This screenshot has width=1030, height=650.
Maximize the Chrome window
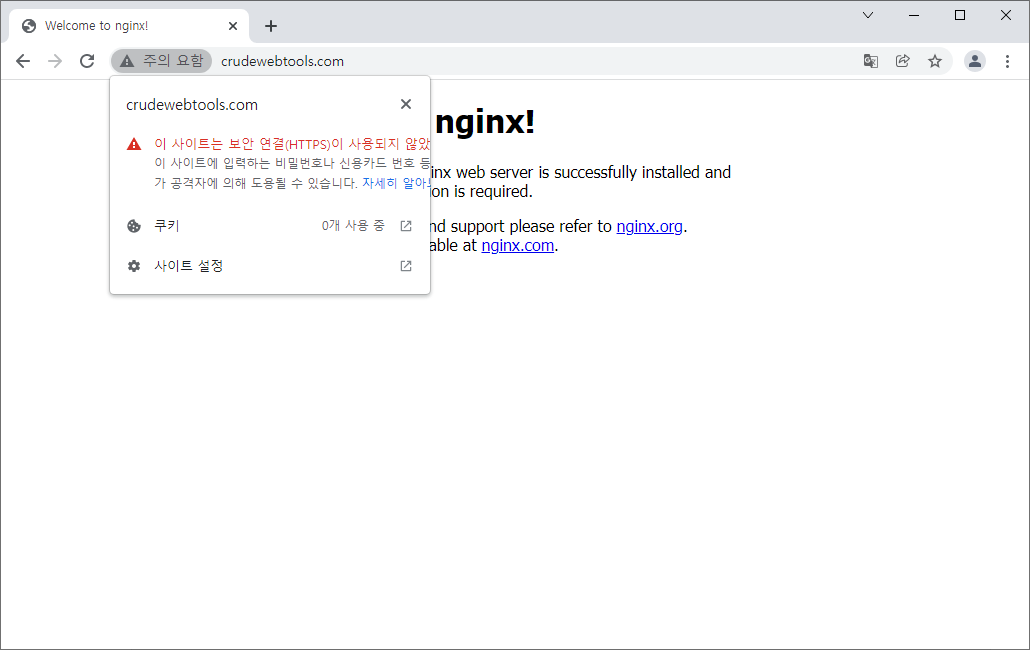[960, 15]
